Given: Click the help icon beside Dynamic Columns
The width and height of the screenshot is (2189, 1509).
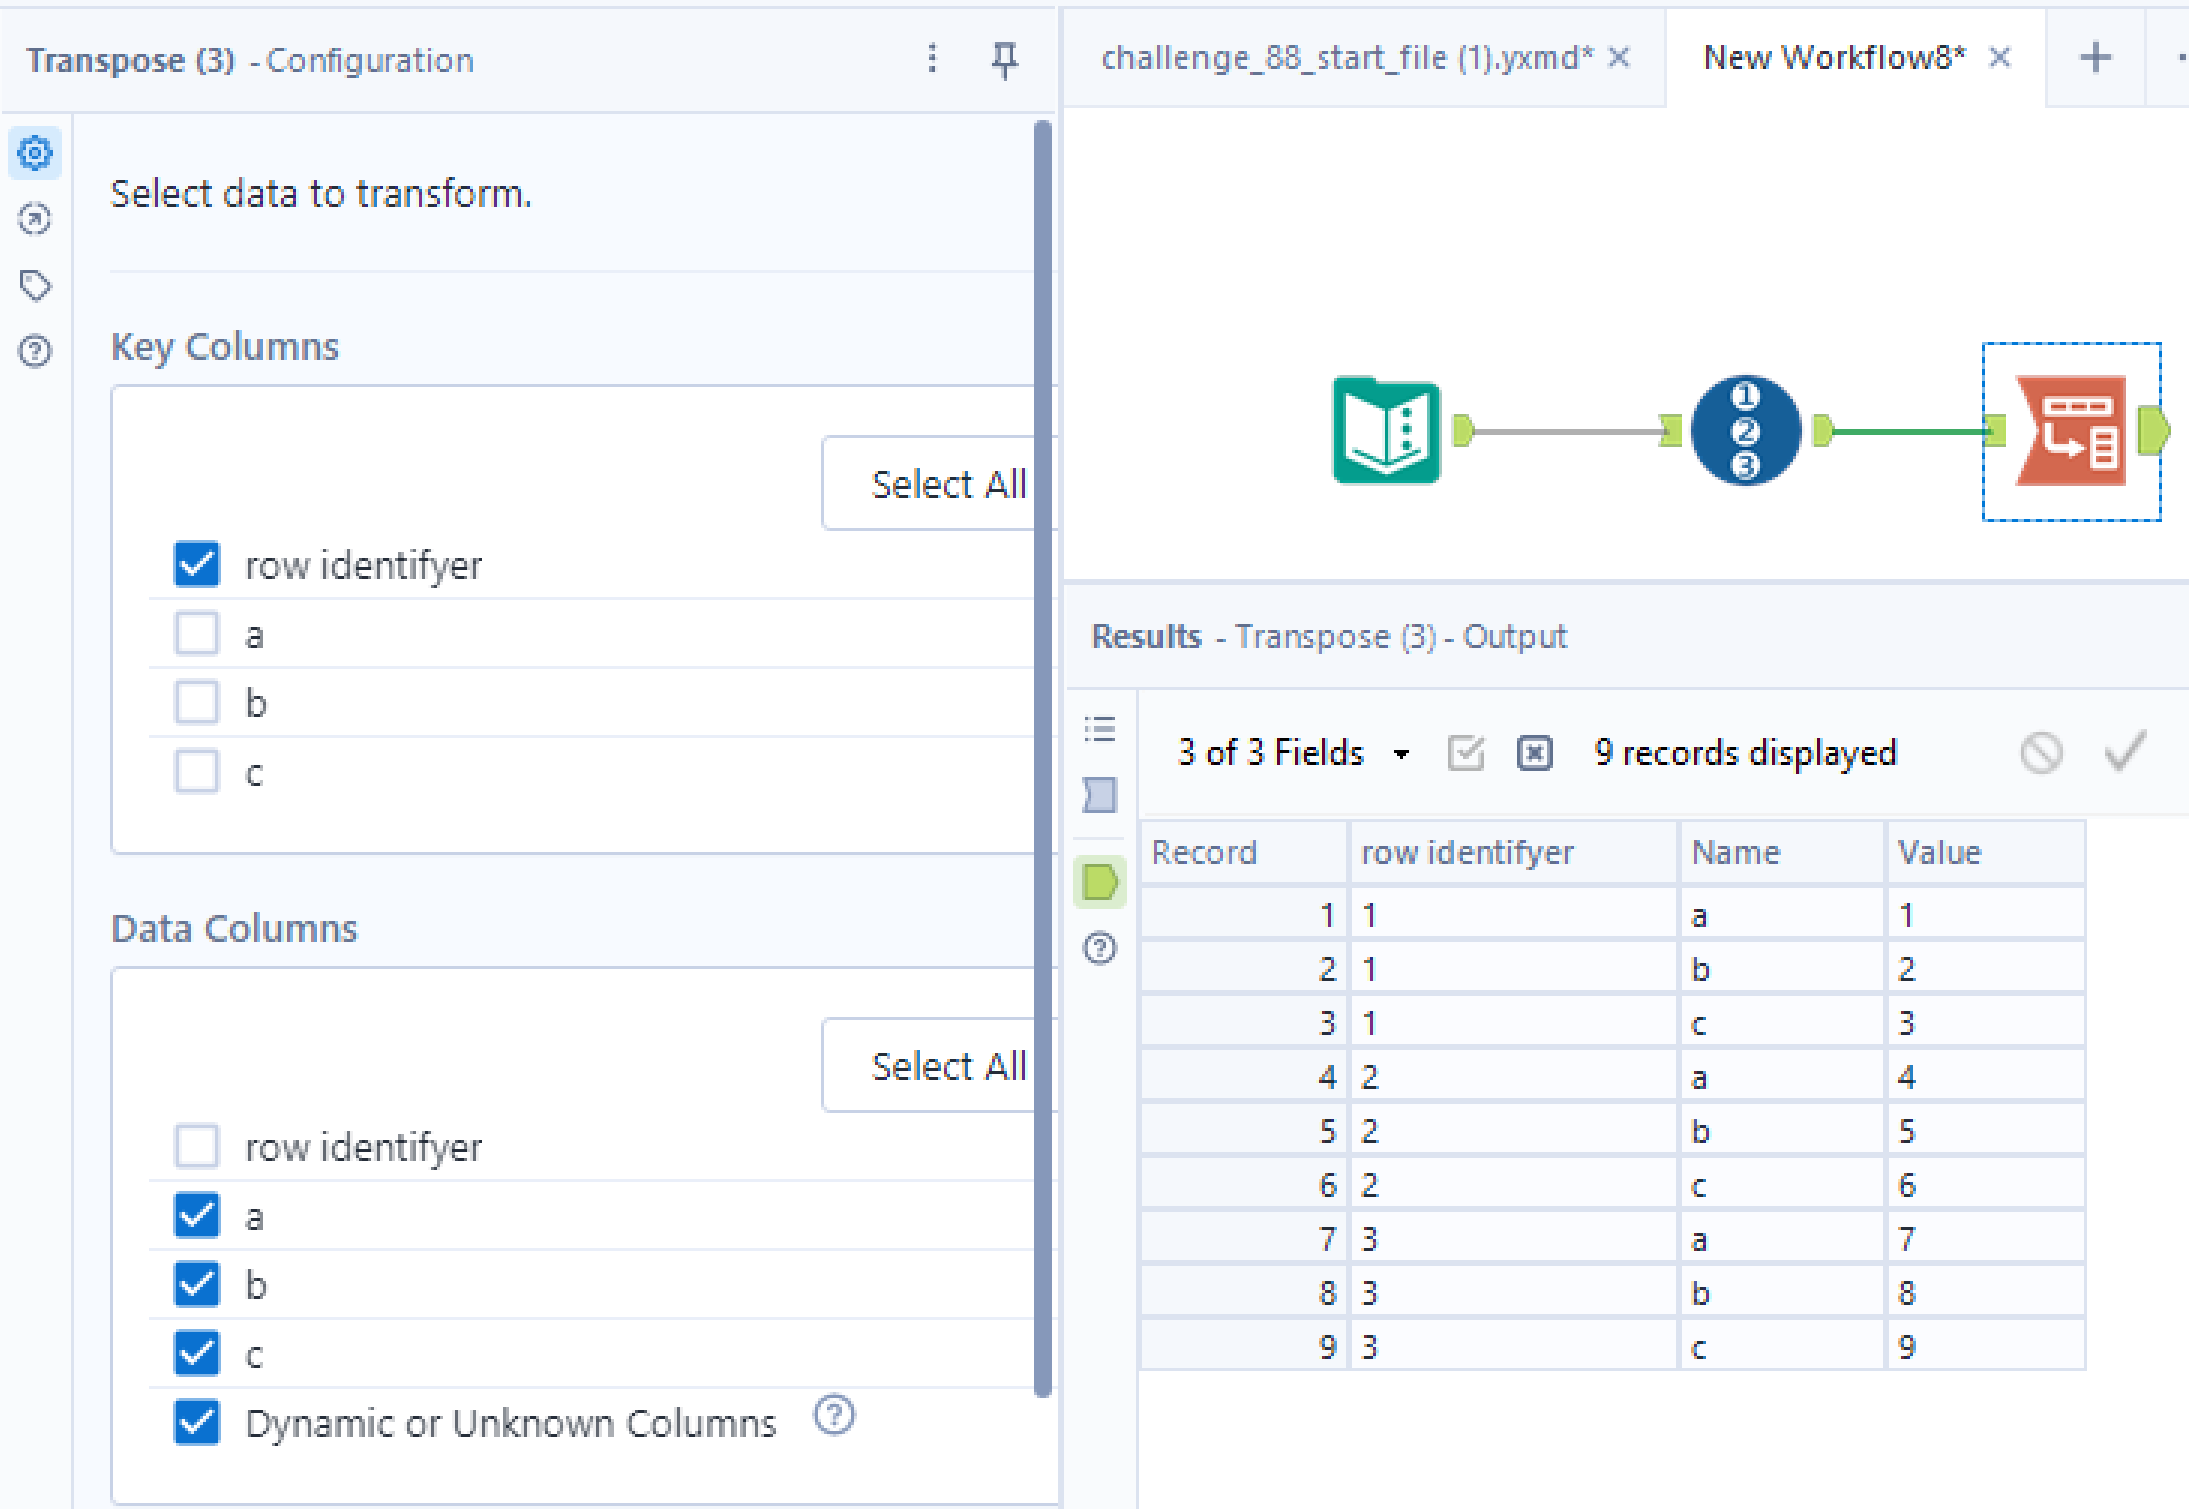Looking at the screenshot, I should click(834, 1415).
